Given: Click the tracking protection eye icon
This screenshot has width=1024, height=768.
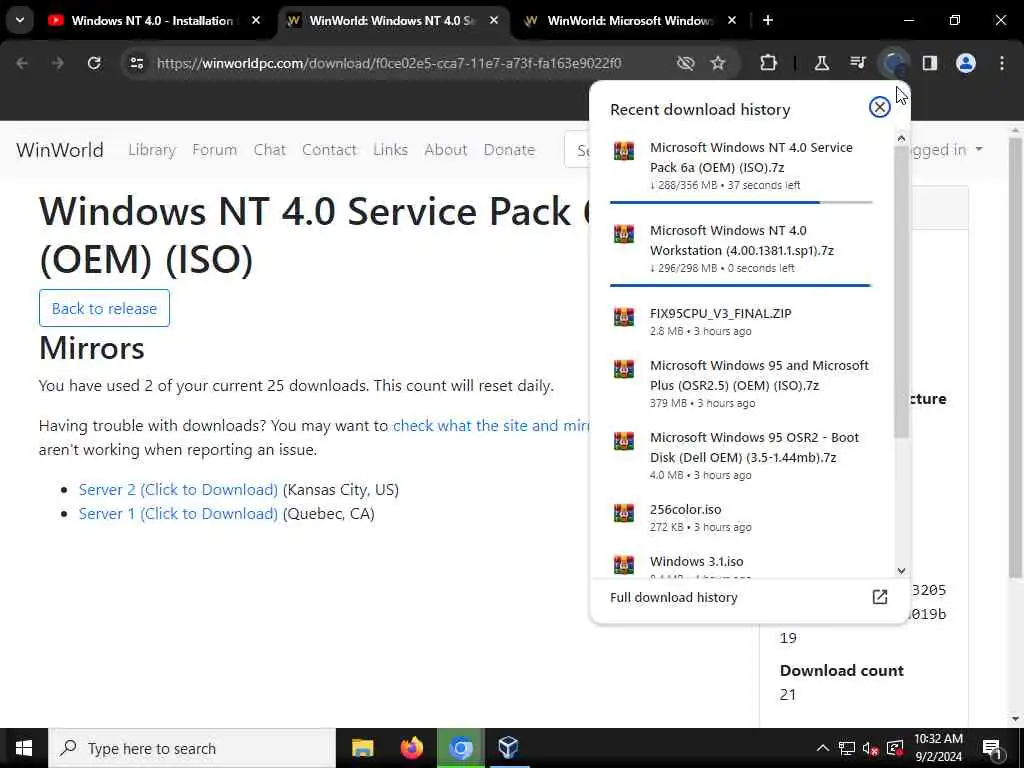Looking at the screenshot, I should 685,63.
